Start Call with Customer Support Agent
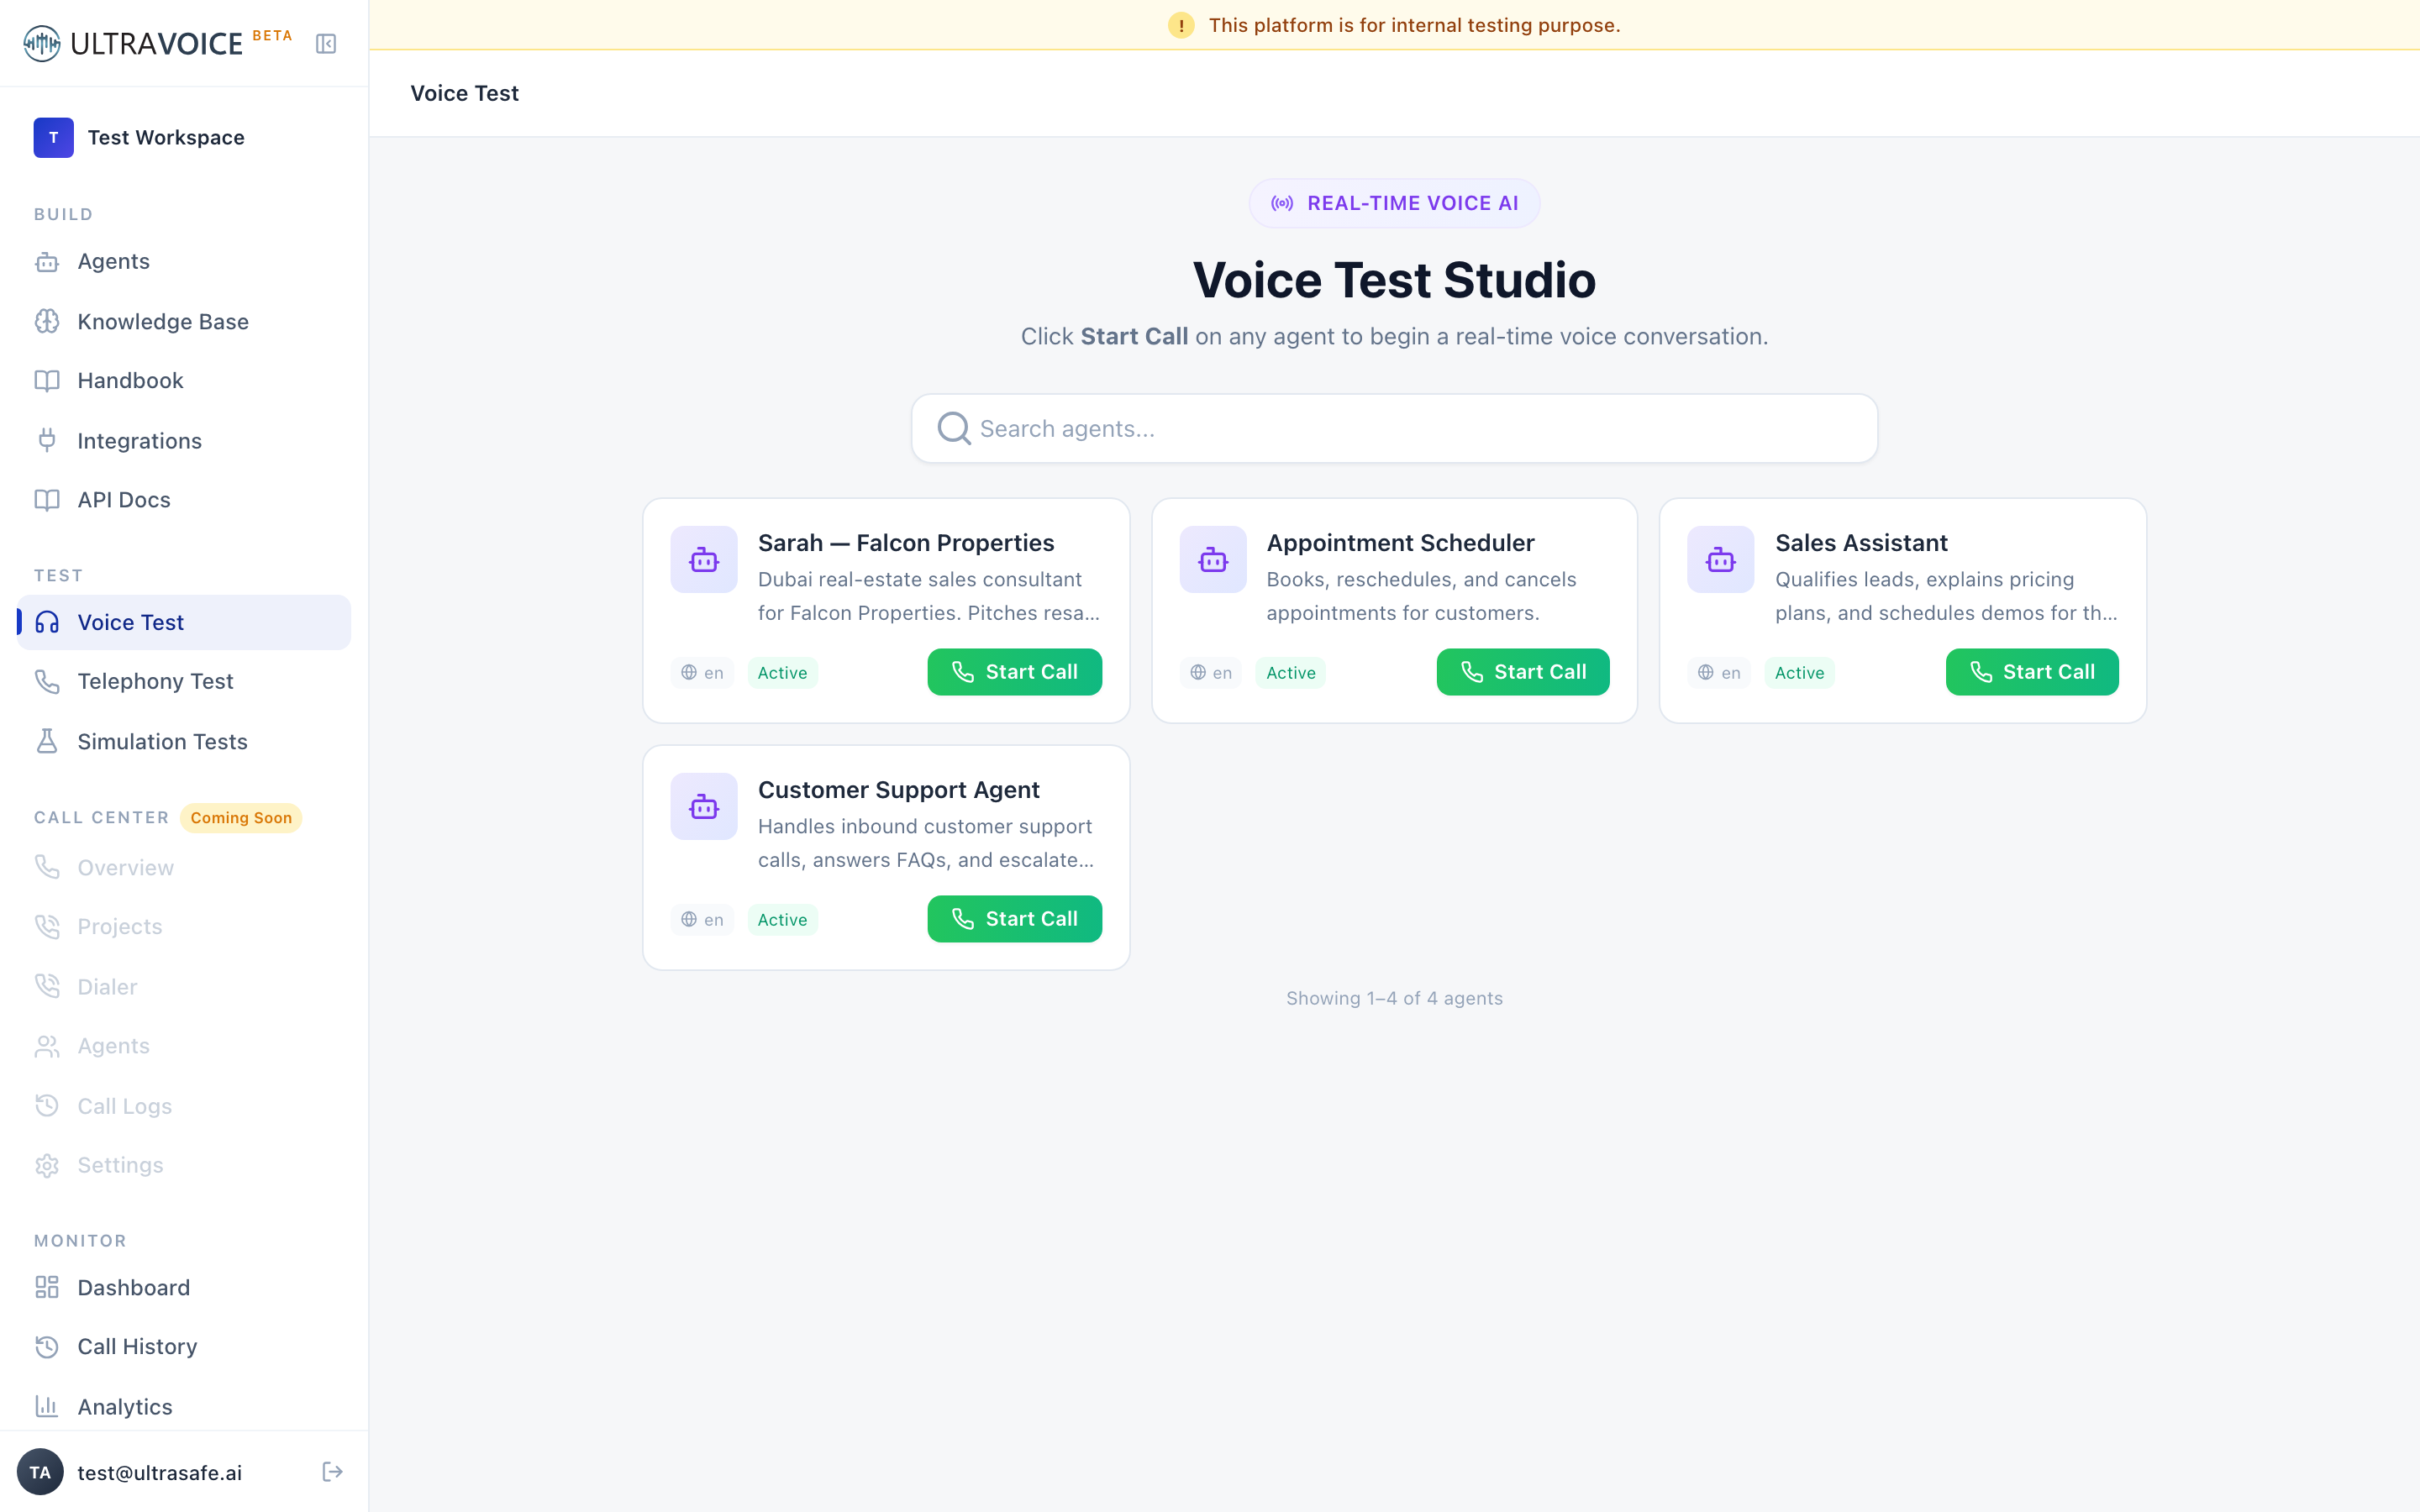Screen dimensions: 2420x1512 [x=1014, y=919]
